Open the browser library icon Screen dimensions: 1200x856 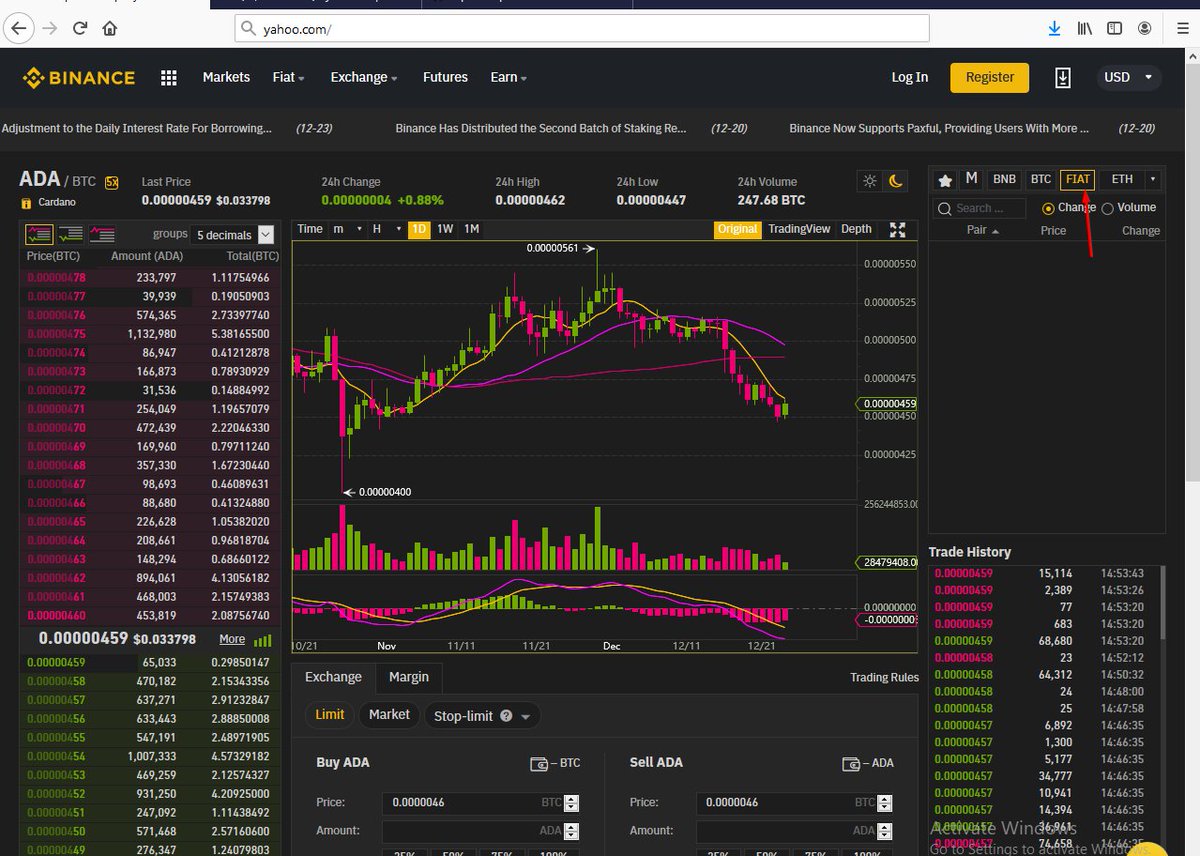point(1085,28)
